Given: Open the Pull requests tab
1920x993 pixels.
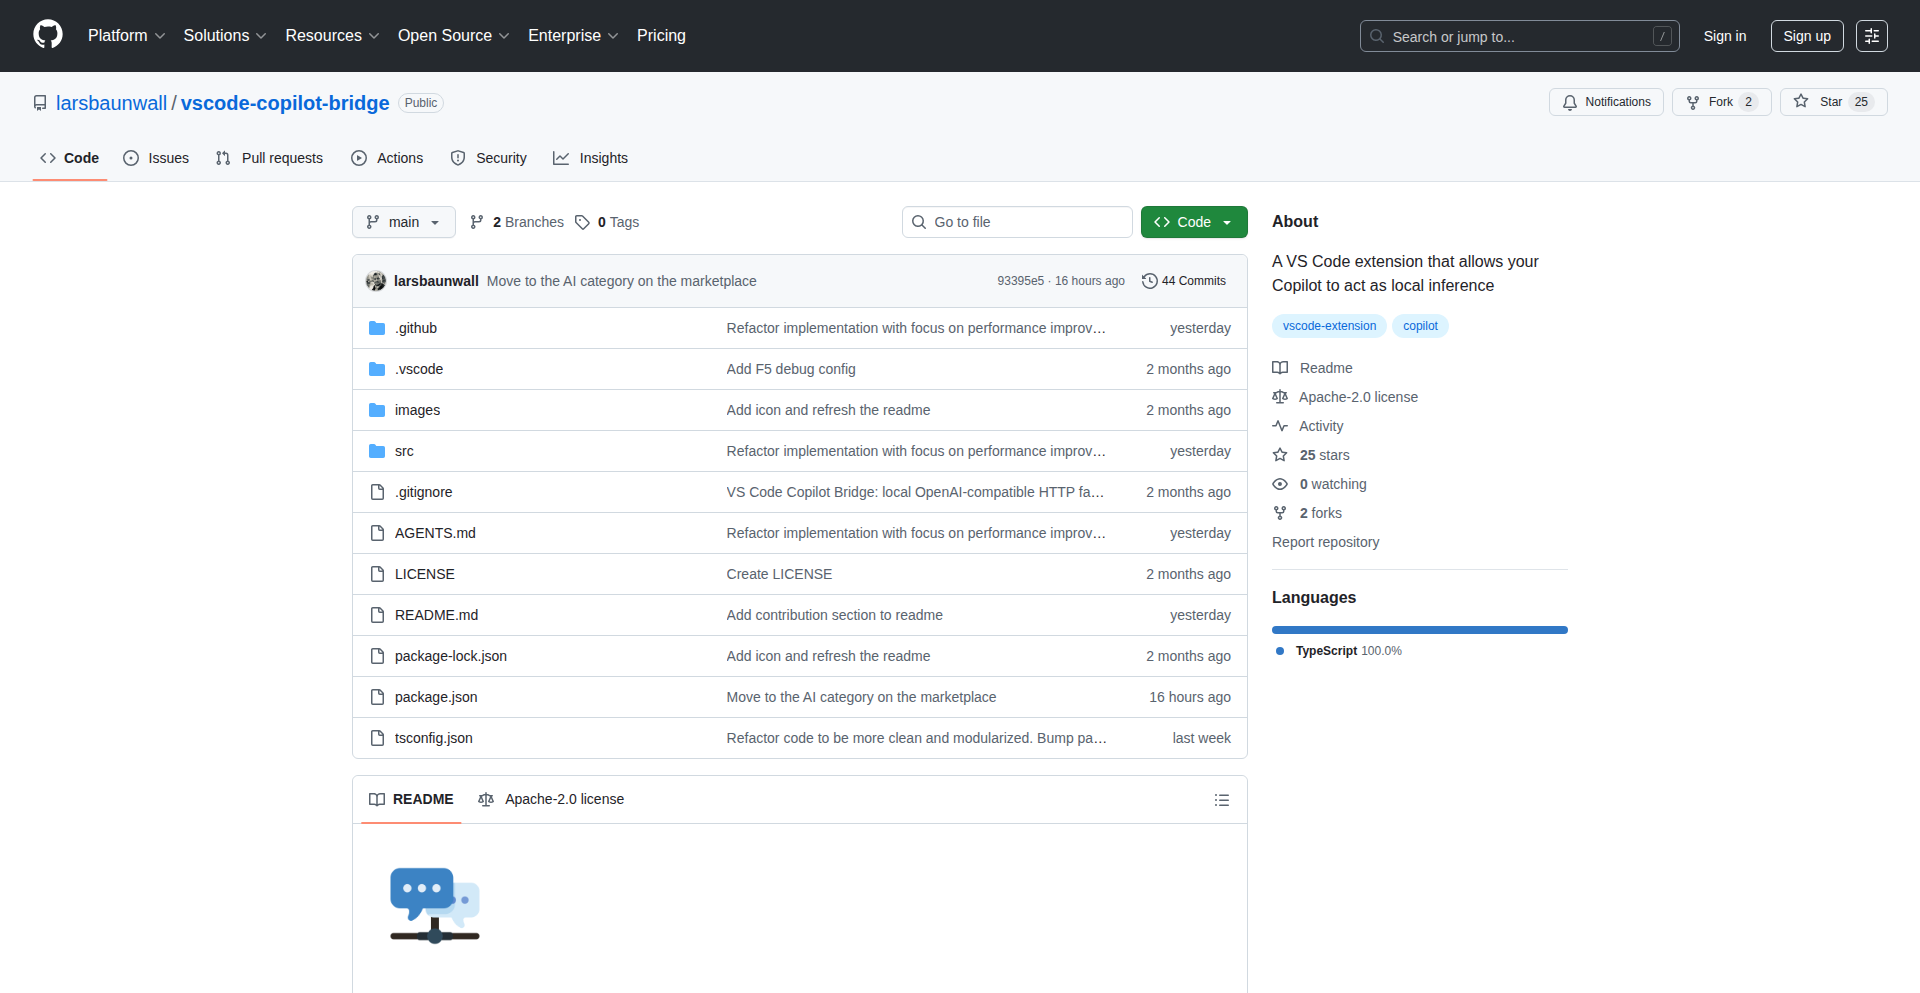Looking at the screenshot, I should [269, 158].
